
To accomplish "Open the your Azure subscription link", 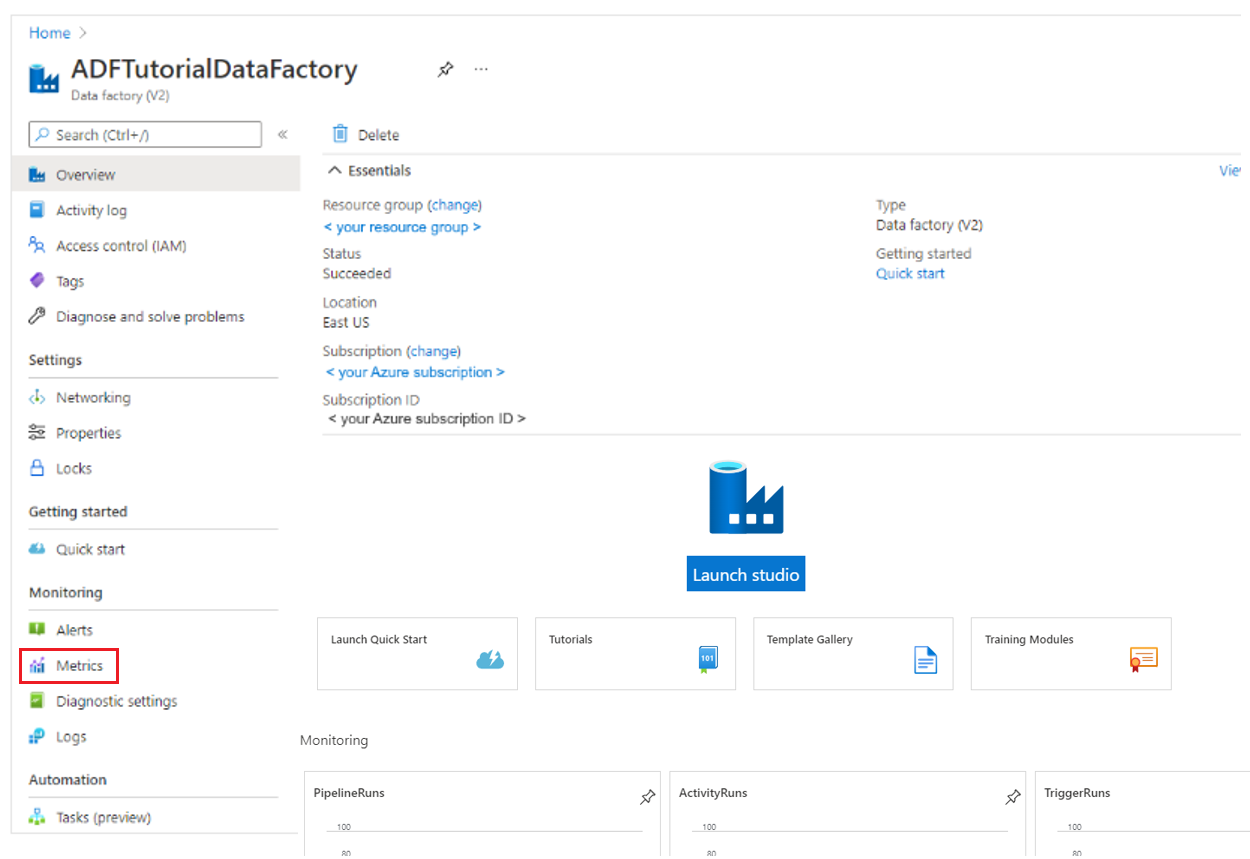I will [416, 372].
